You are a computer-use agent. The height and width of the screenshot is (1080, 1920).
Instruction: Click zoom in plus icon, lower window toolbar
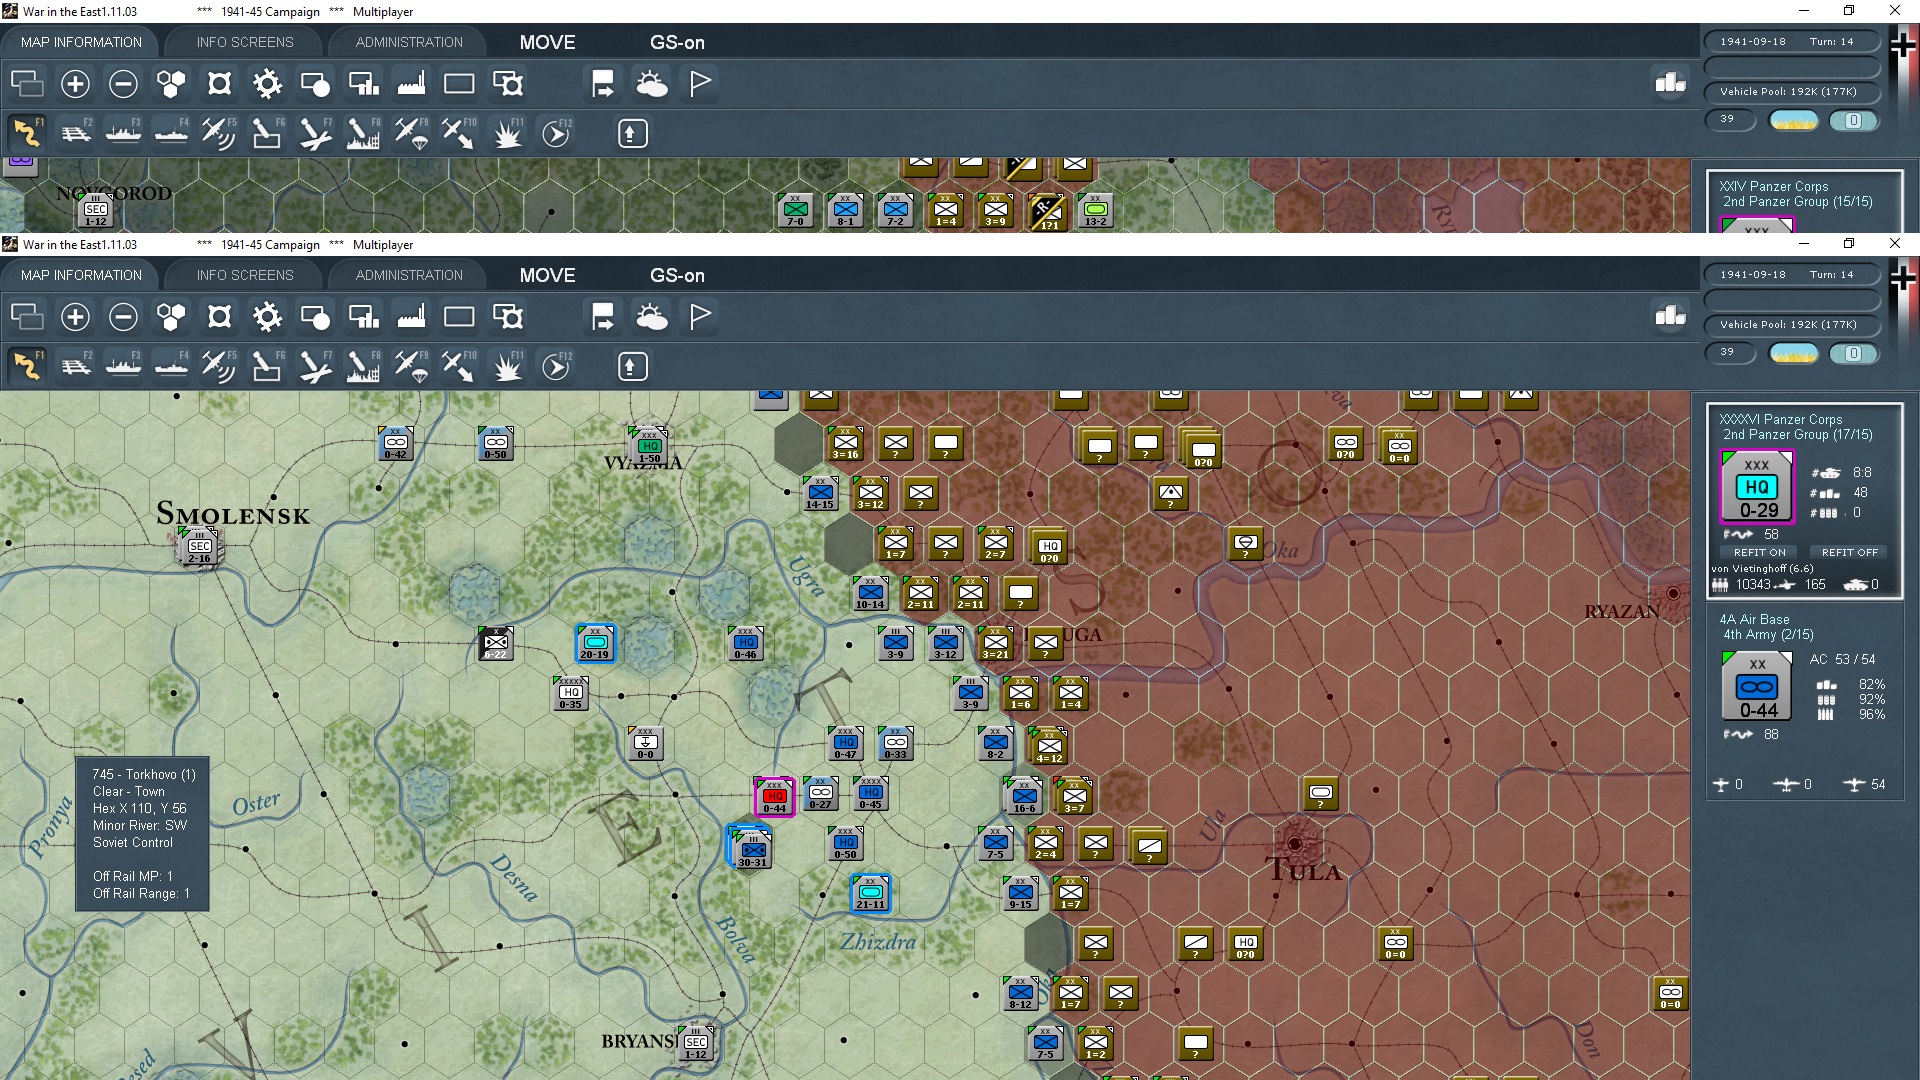pyautogui.click(x=75, y=317)
